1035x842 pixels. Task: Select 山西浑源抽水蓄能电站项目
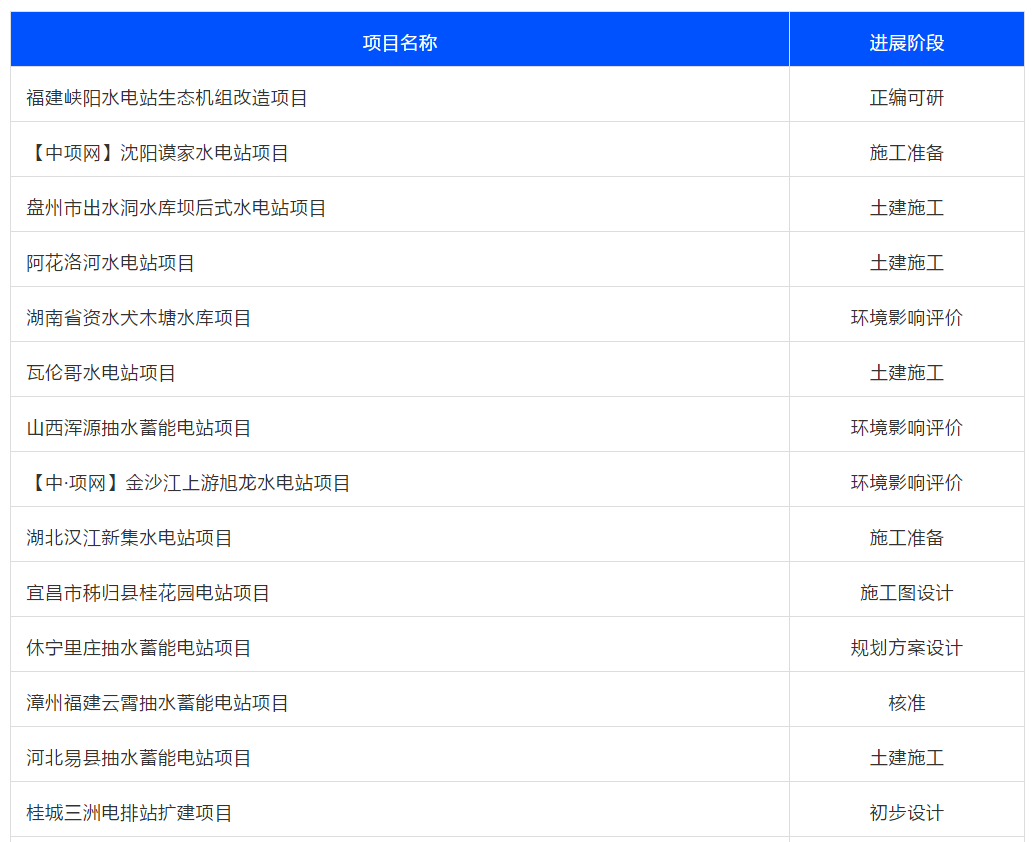[x=138, y=428]
